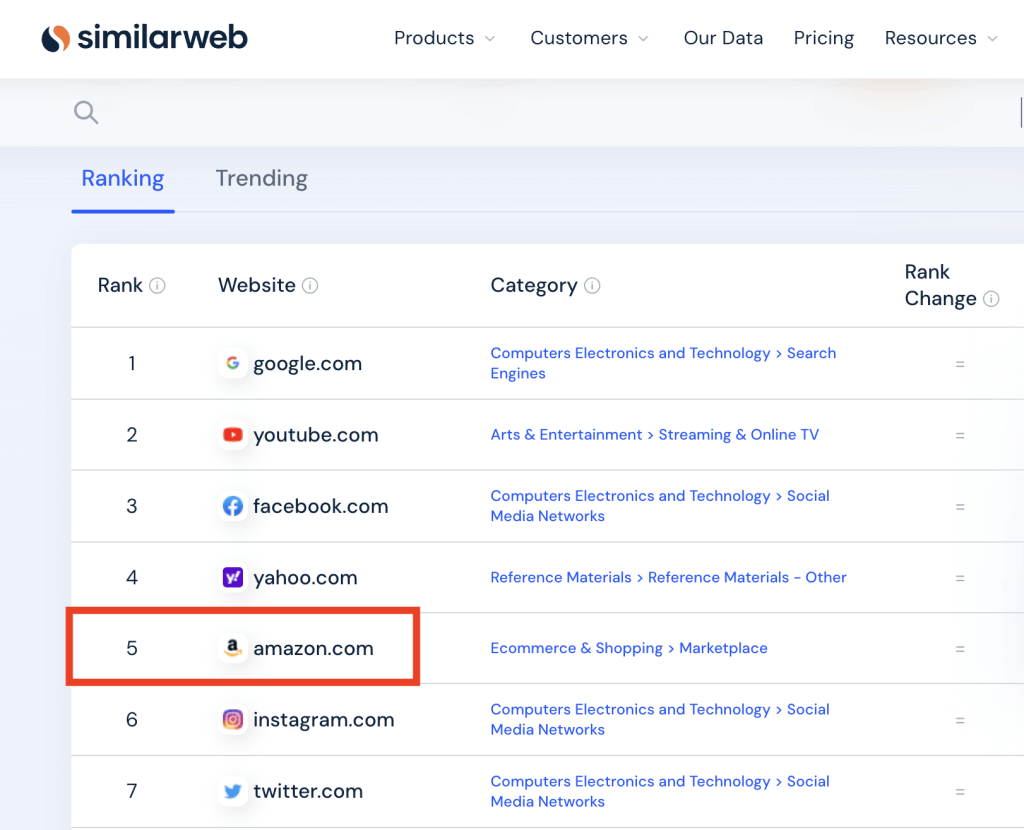
Task: Select rank number 1 cell
Action: [x=132, y=363]
